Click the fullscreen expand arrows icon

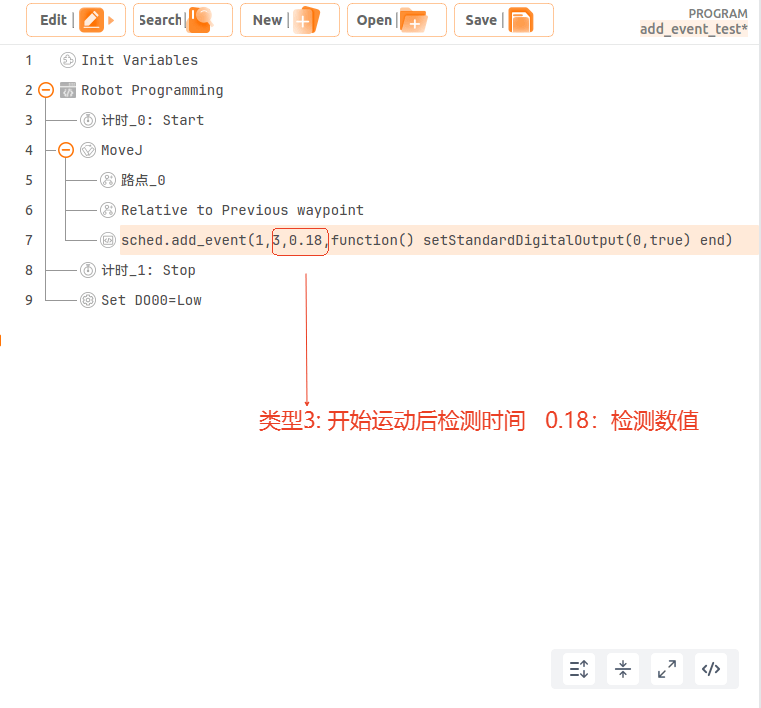tap(667, 669)
